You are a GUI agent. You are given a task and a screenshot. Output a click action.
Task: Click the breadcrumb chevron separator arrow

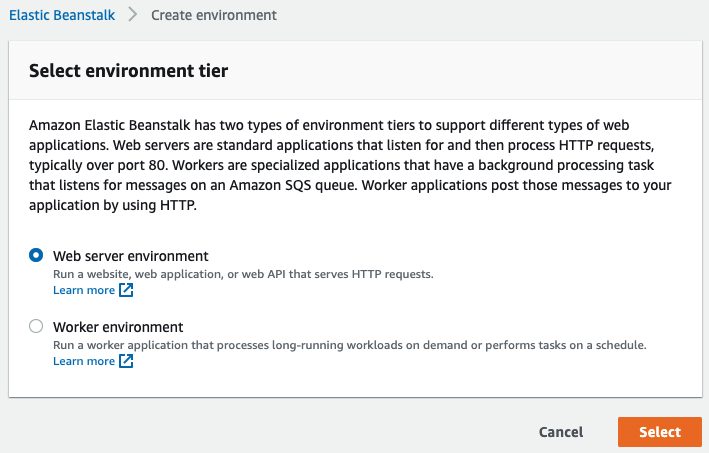coord(132,14)
